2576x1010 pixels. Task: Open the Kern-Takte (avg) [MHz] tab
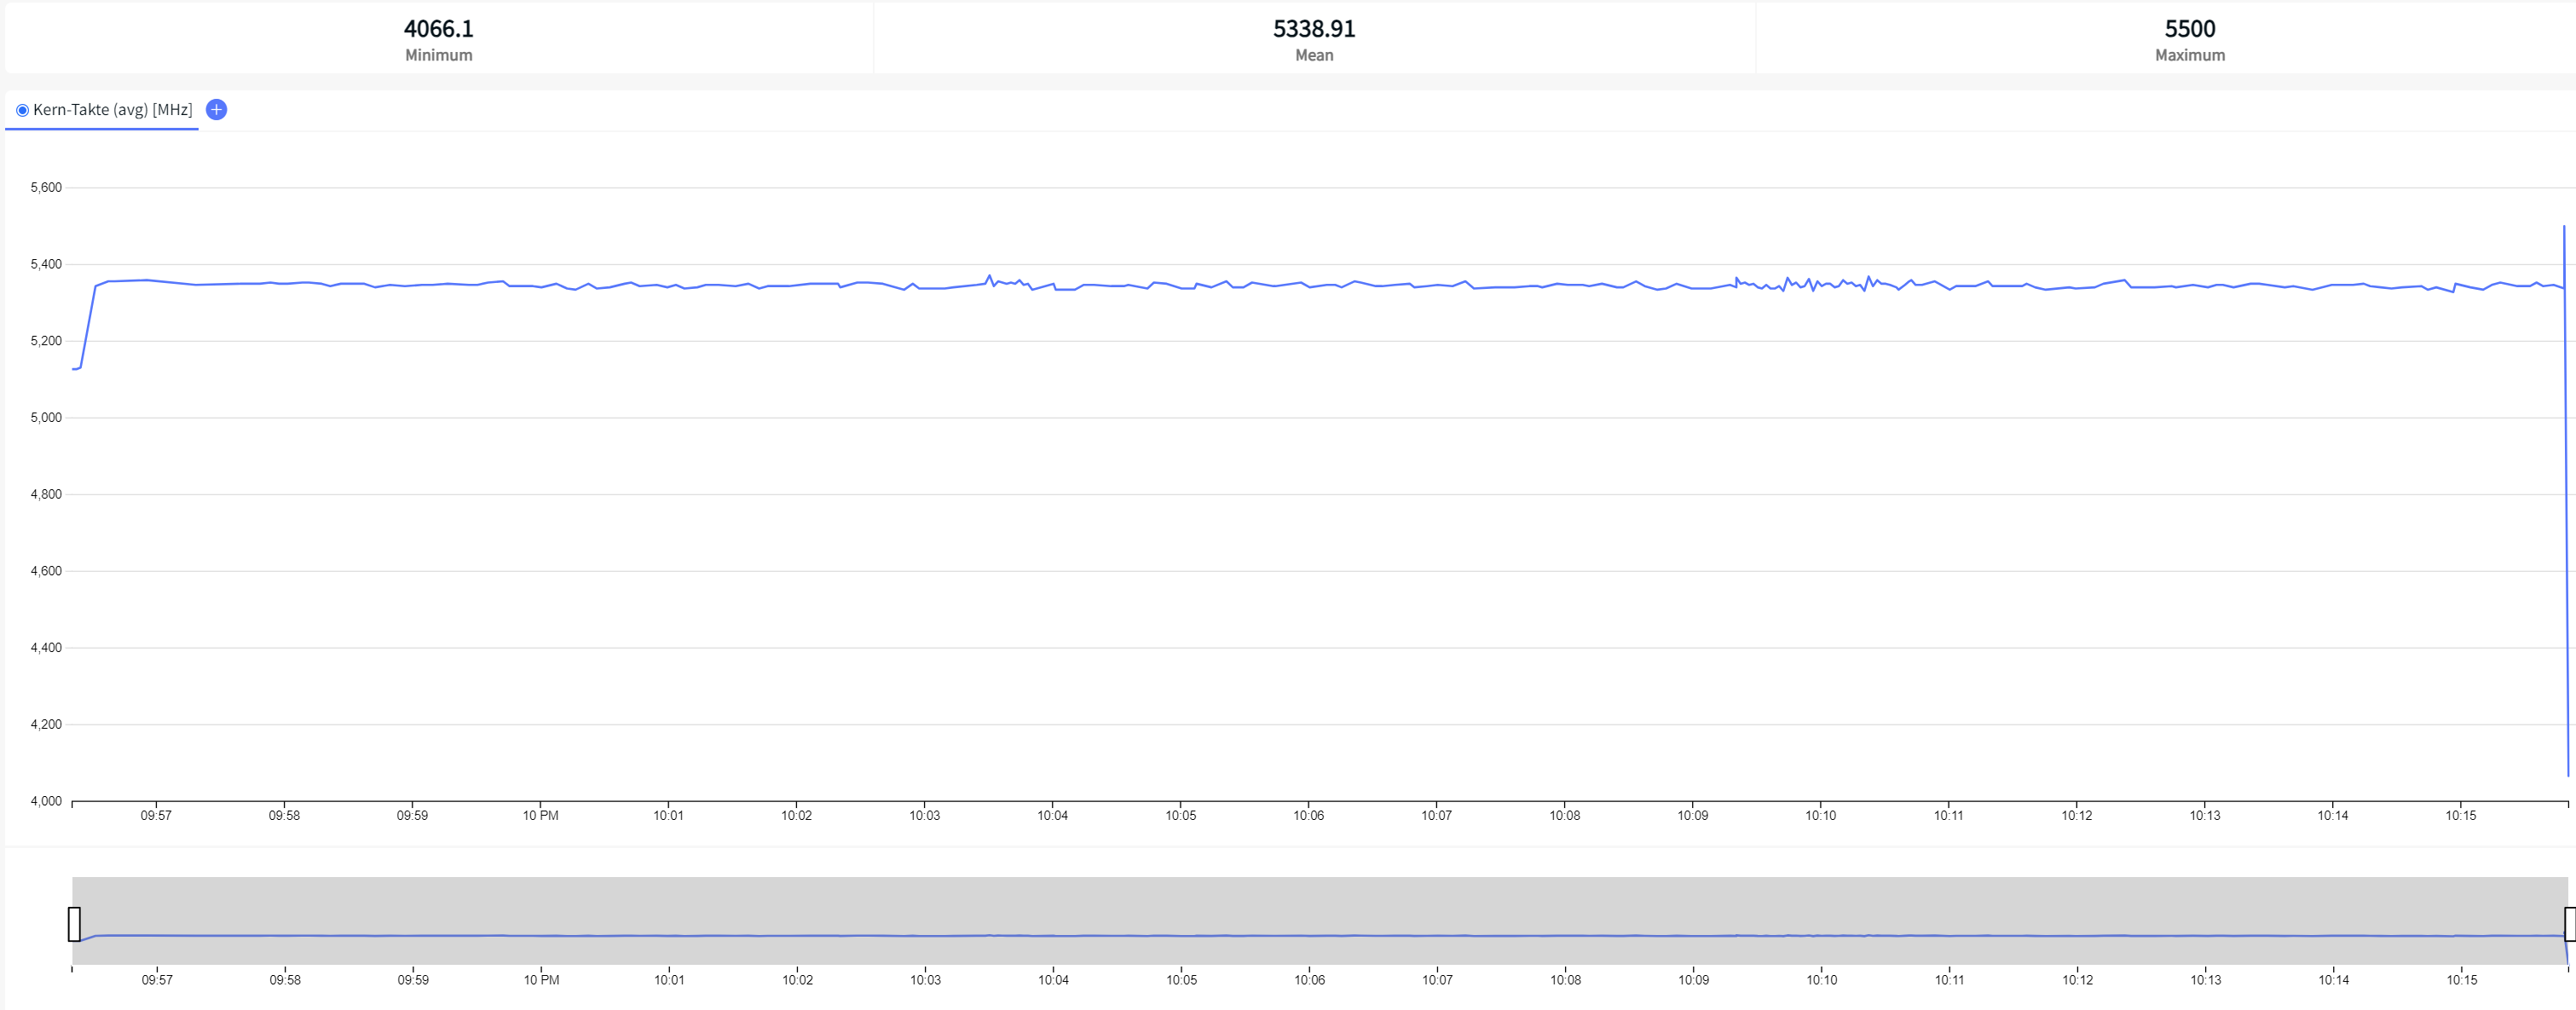112,110
